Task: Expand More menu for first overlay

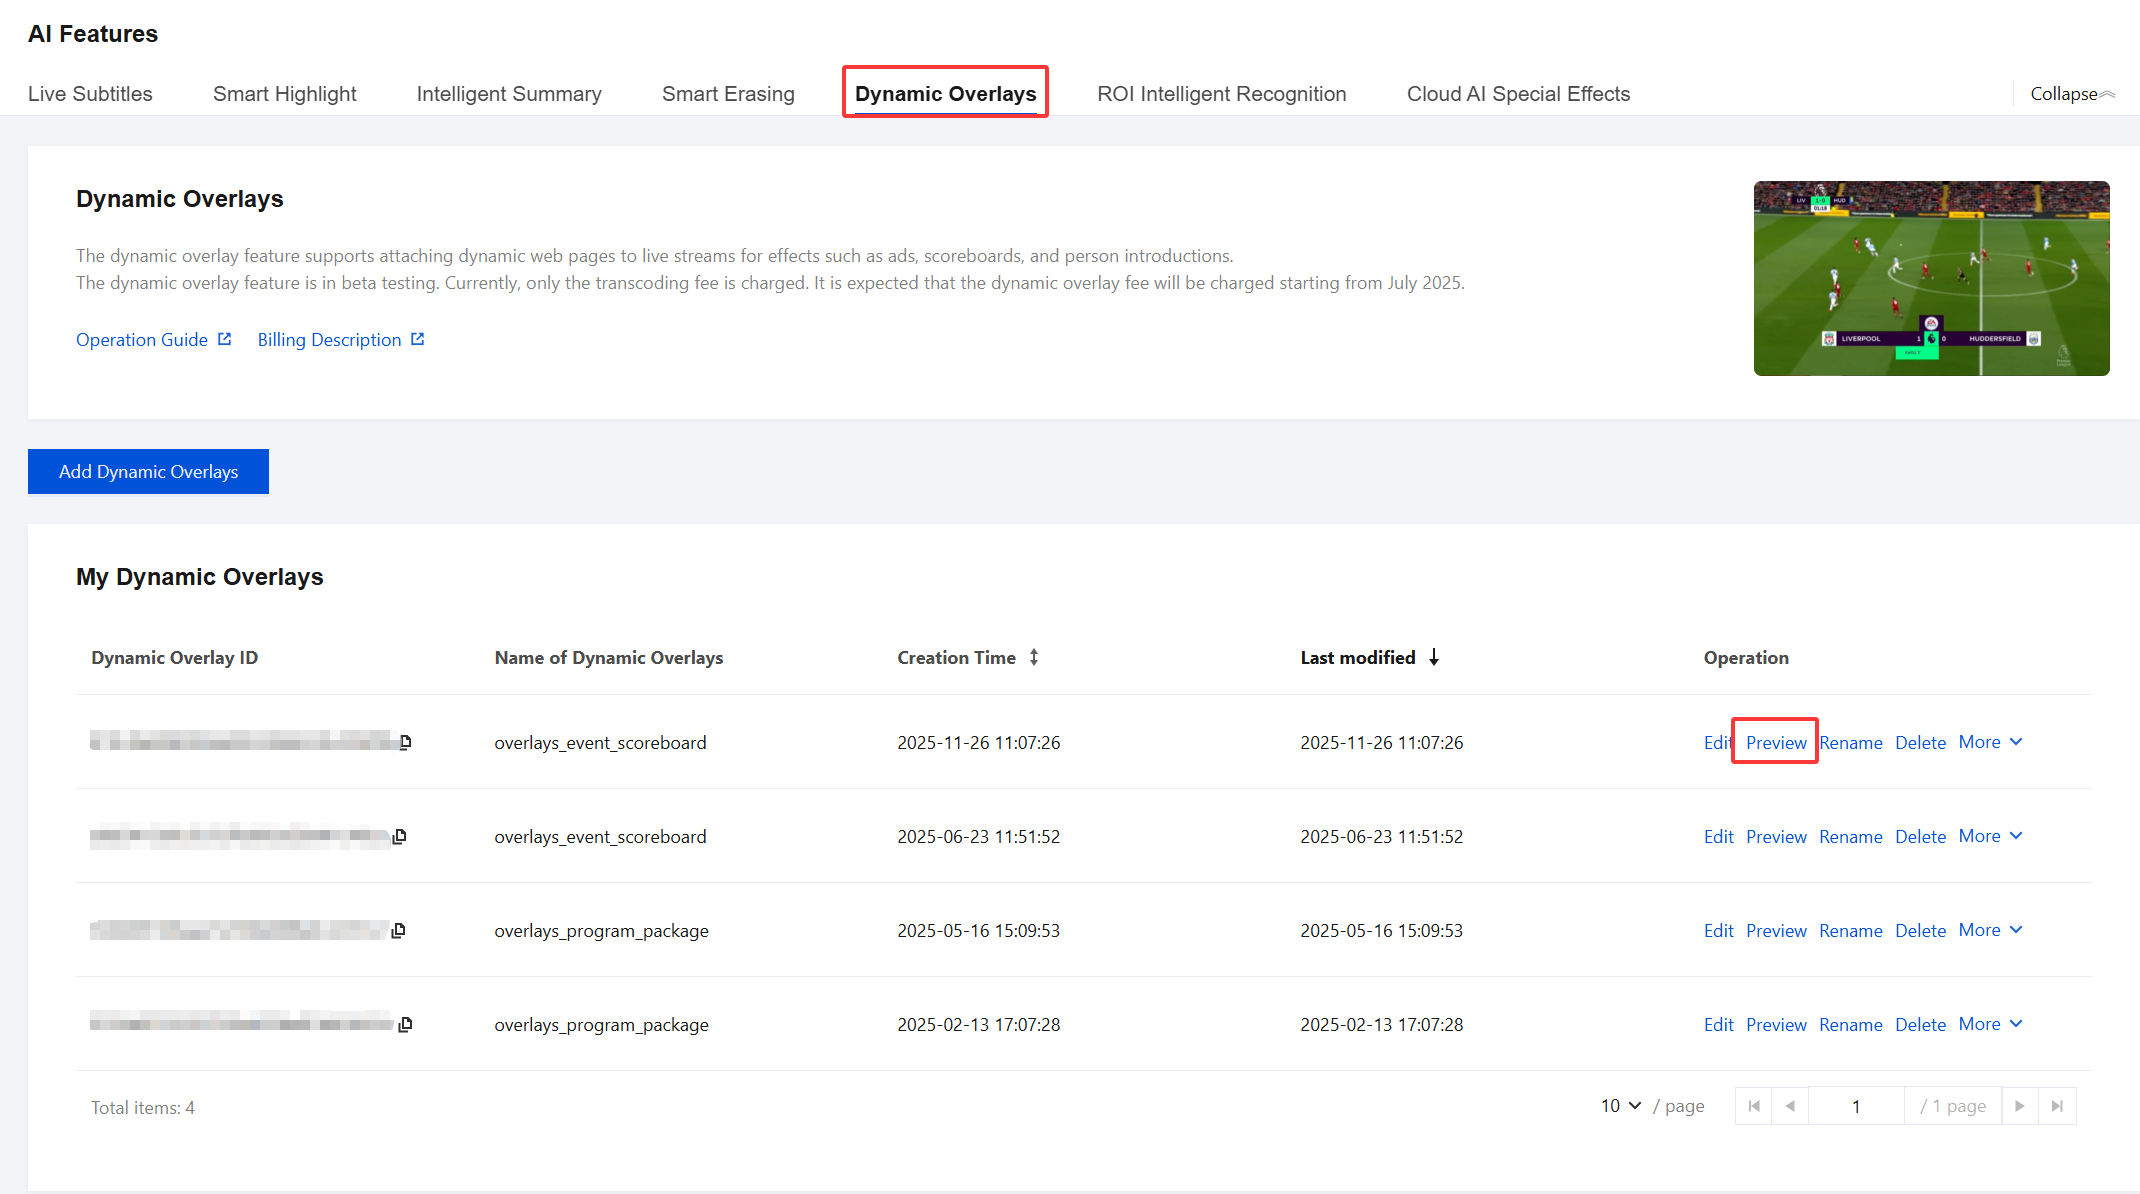Action: (1990, 742)
